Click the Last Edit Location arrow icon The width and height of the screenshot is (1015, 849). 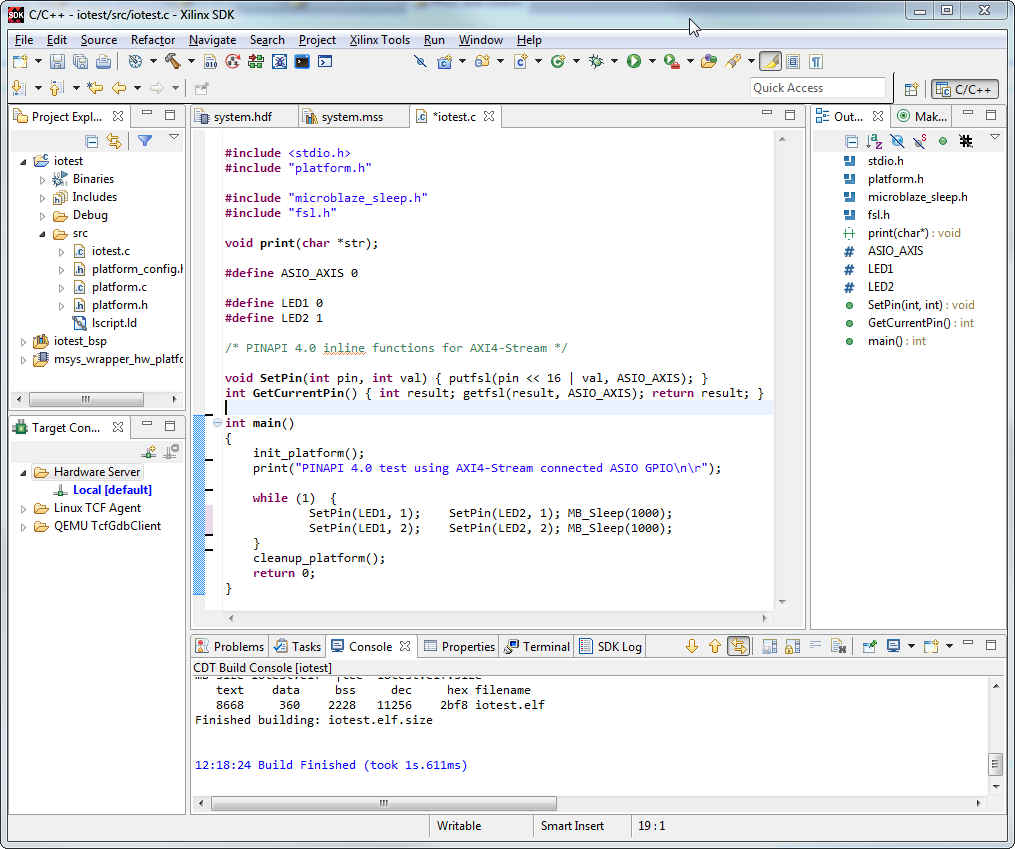click(95, 87)
